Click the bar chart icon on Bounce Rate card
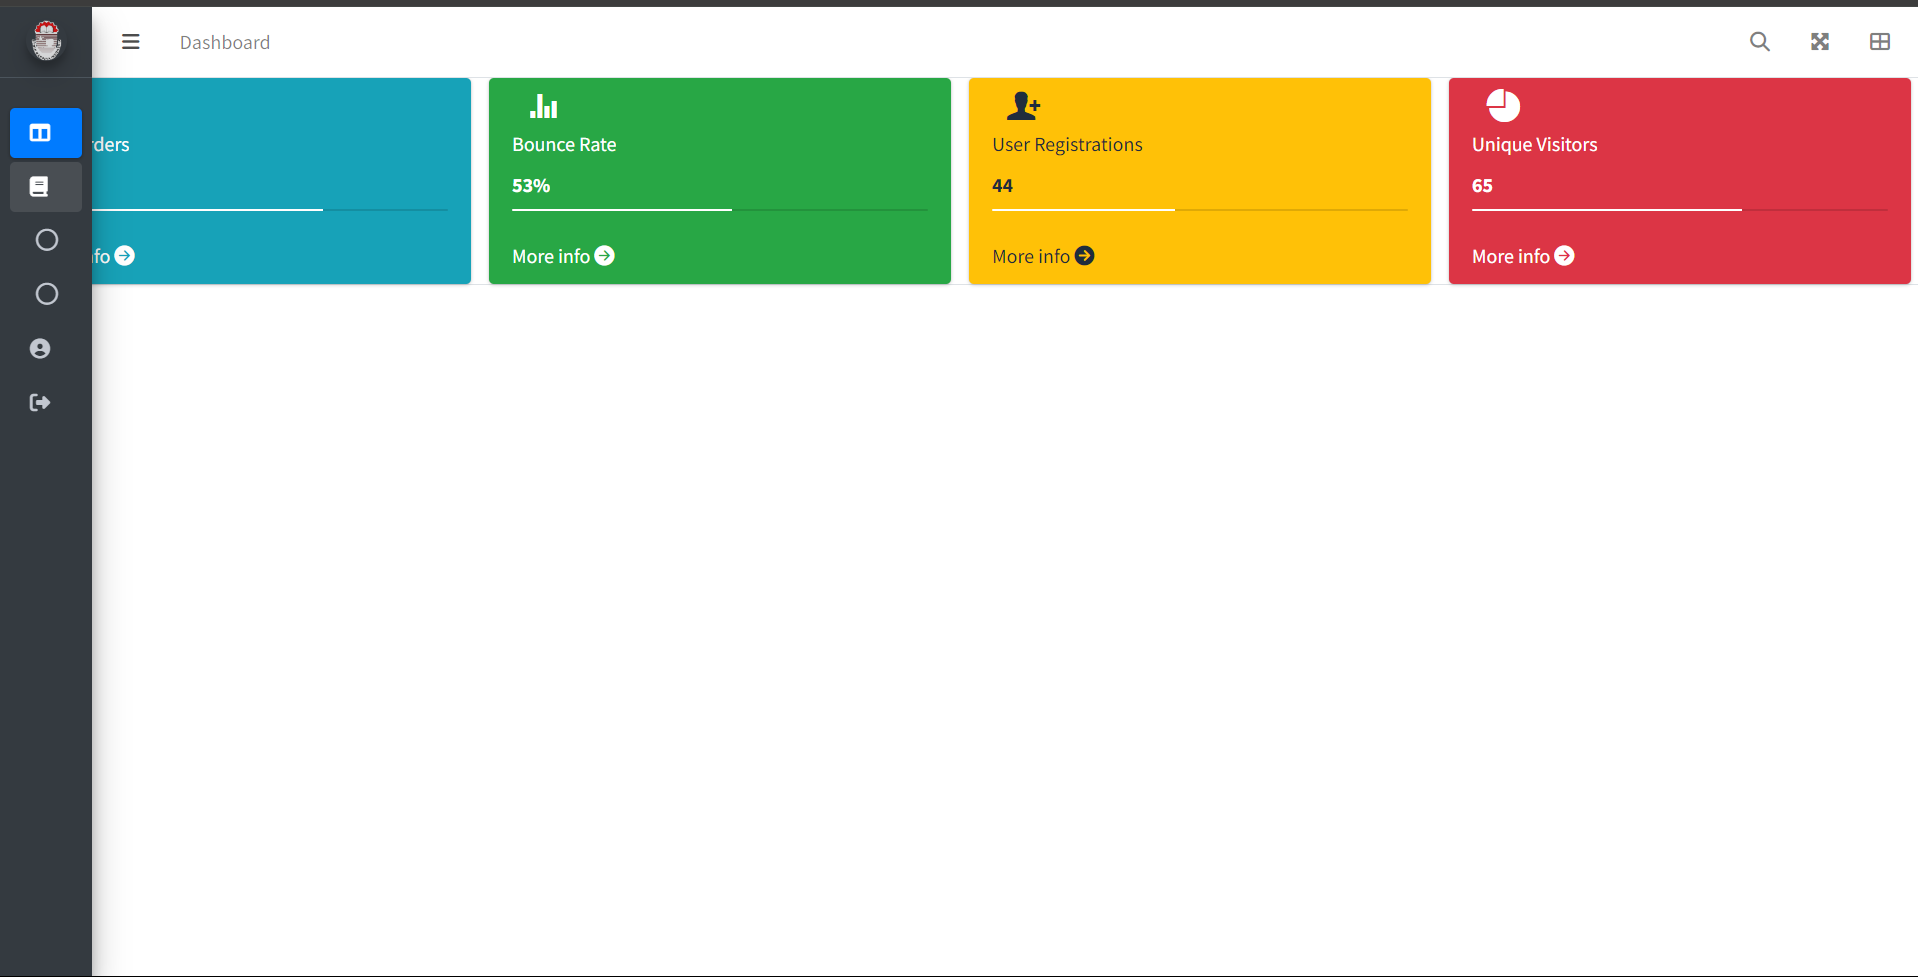Image resolution: width=1918 pixels, height=977 pixels. pyautogui.click(x=543, y=106)
